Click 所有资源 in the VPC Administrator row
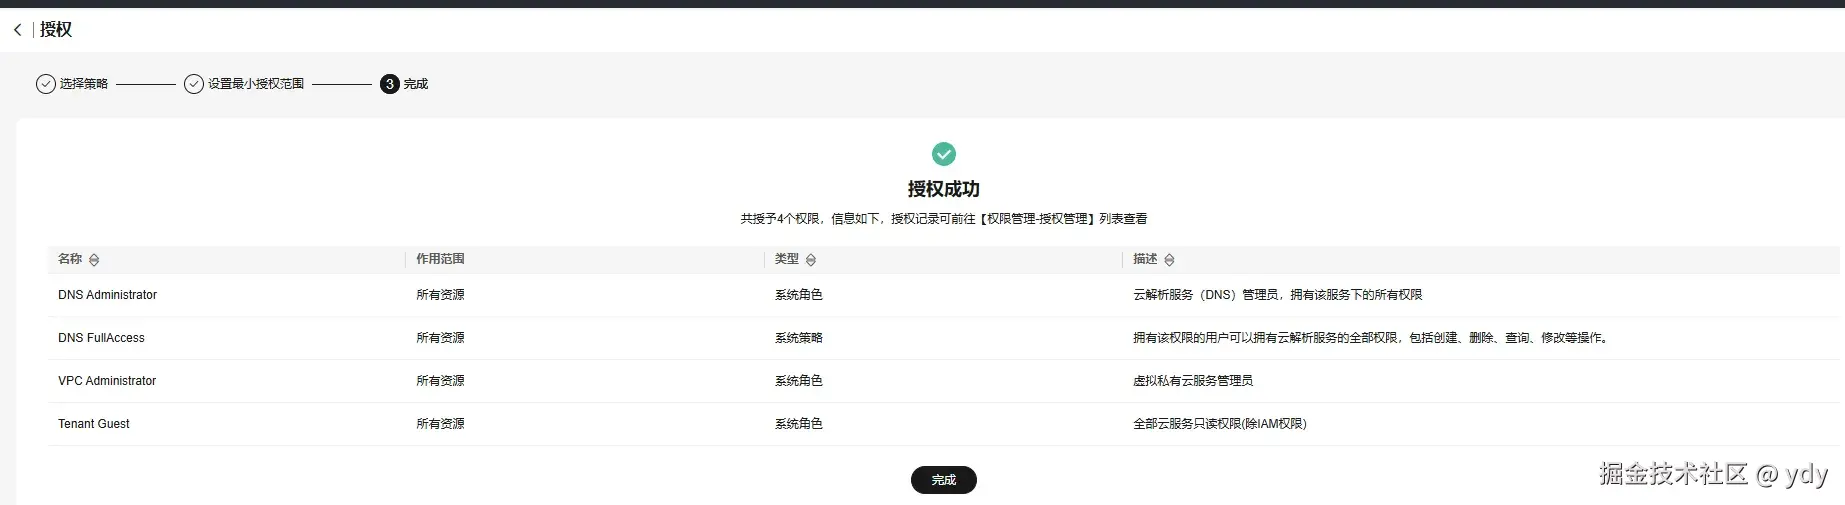1845x505 pixels. tap(440, 381)
